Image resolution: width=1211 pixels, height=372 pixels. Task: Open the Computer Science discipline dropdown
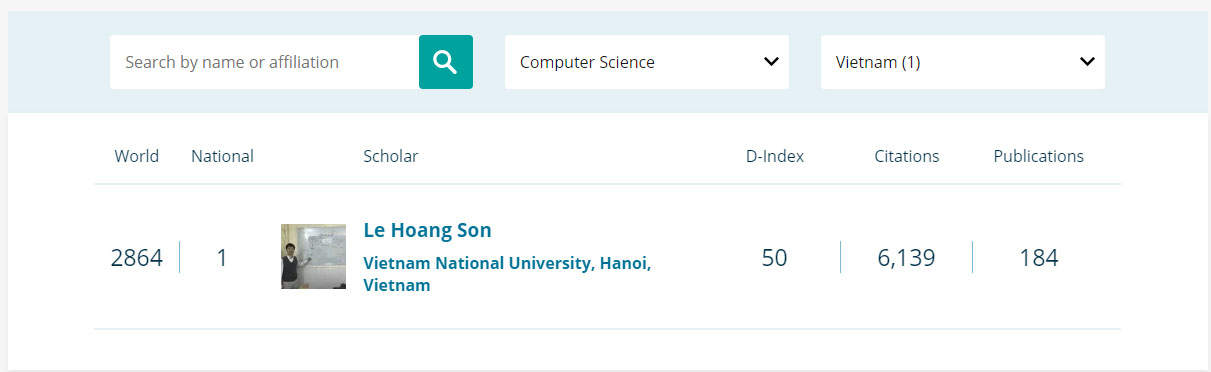pyautogui.click(x=646, y=62)
